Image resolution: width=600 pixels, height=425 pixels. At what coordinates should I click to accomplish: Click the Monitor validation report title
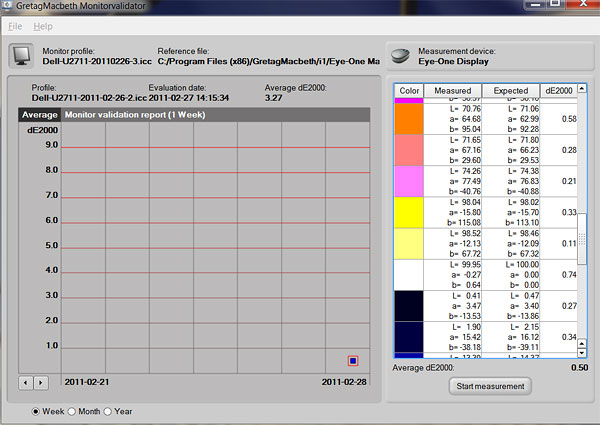[135, 115]
